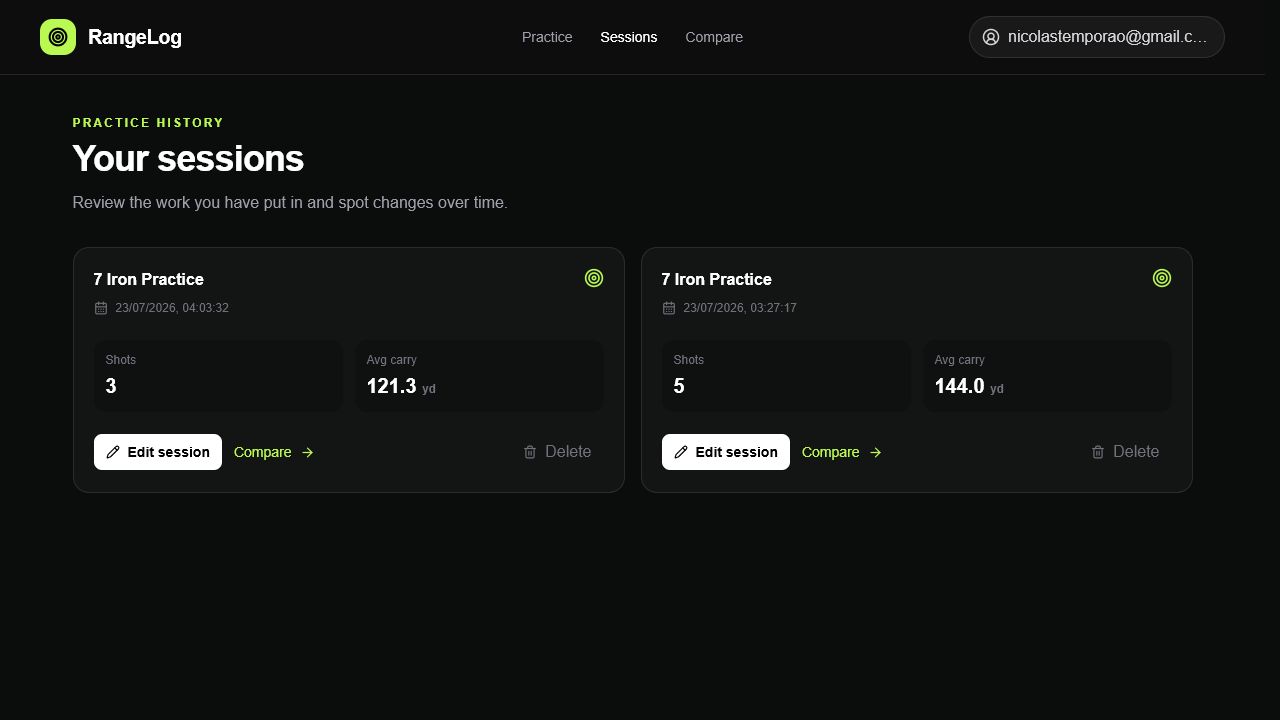Click Compare arrow icon on 04:03:32 card
This screenshot has width=1280, height=720.
308,452
